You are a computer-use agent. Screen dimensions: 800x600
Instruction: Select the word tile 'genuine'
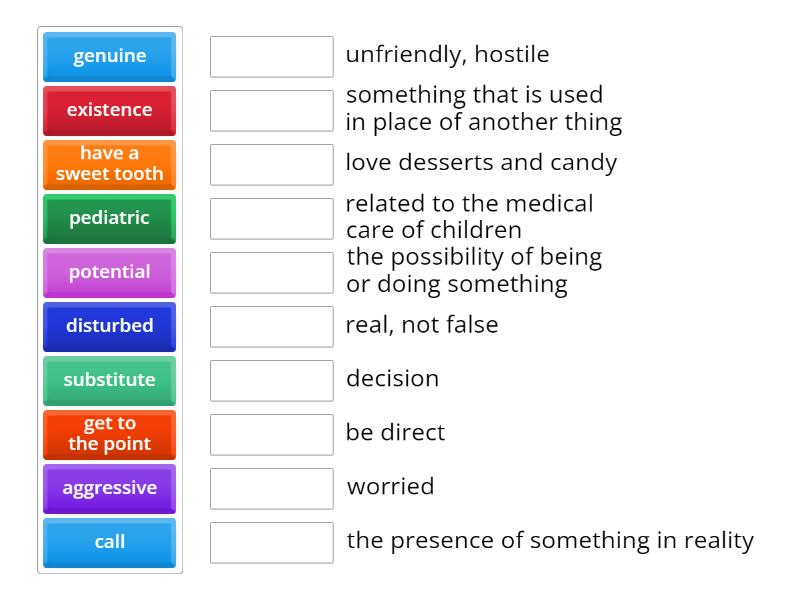(x=109, y=56)
